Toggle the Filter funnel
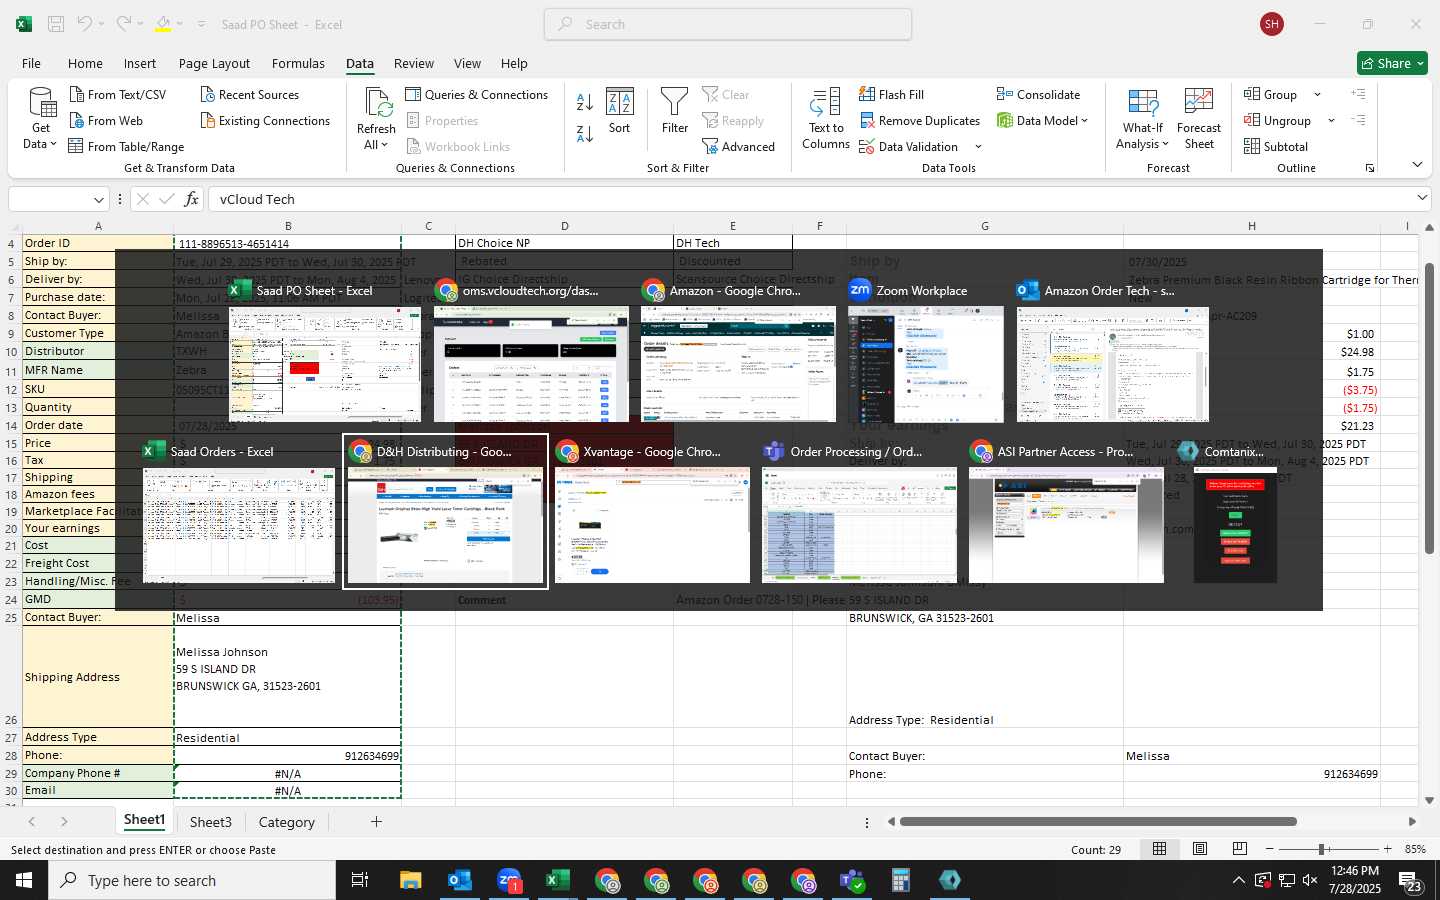 [675, 111]
